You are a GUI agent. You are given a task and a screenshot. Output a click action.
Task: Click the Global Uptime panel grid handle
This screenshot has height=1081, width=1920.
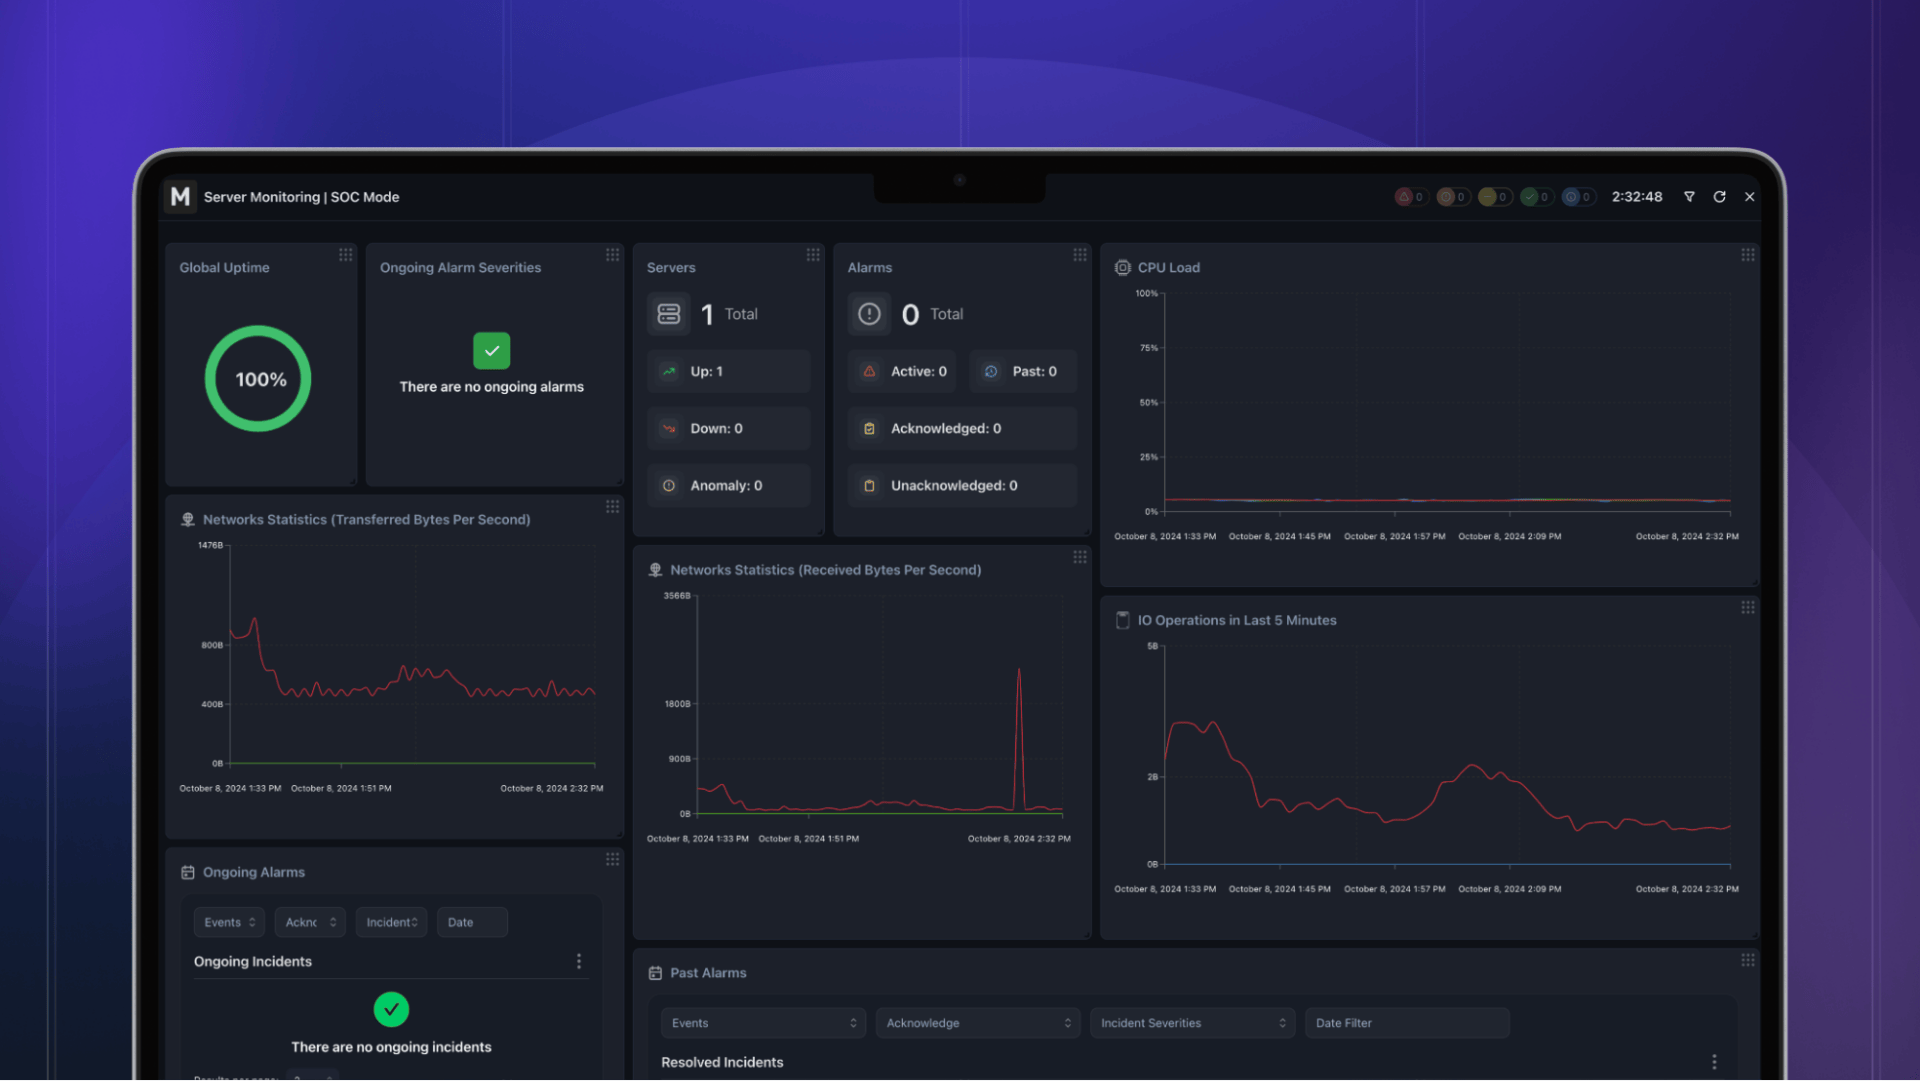[345, 255]
